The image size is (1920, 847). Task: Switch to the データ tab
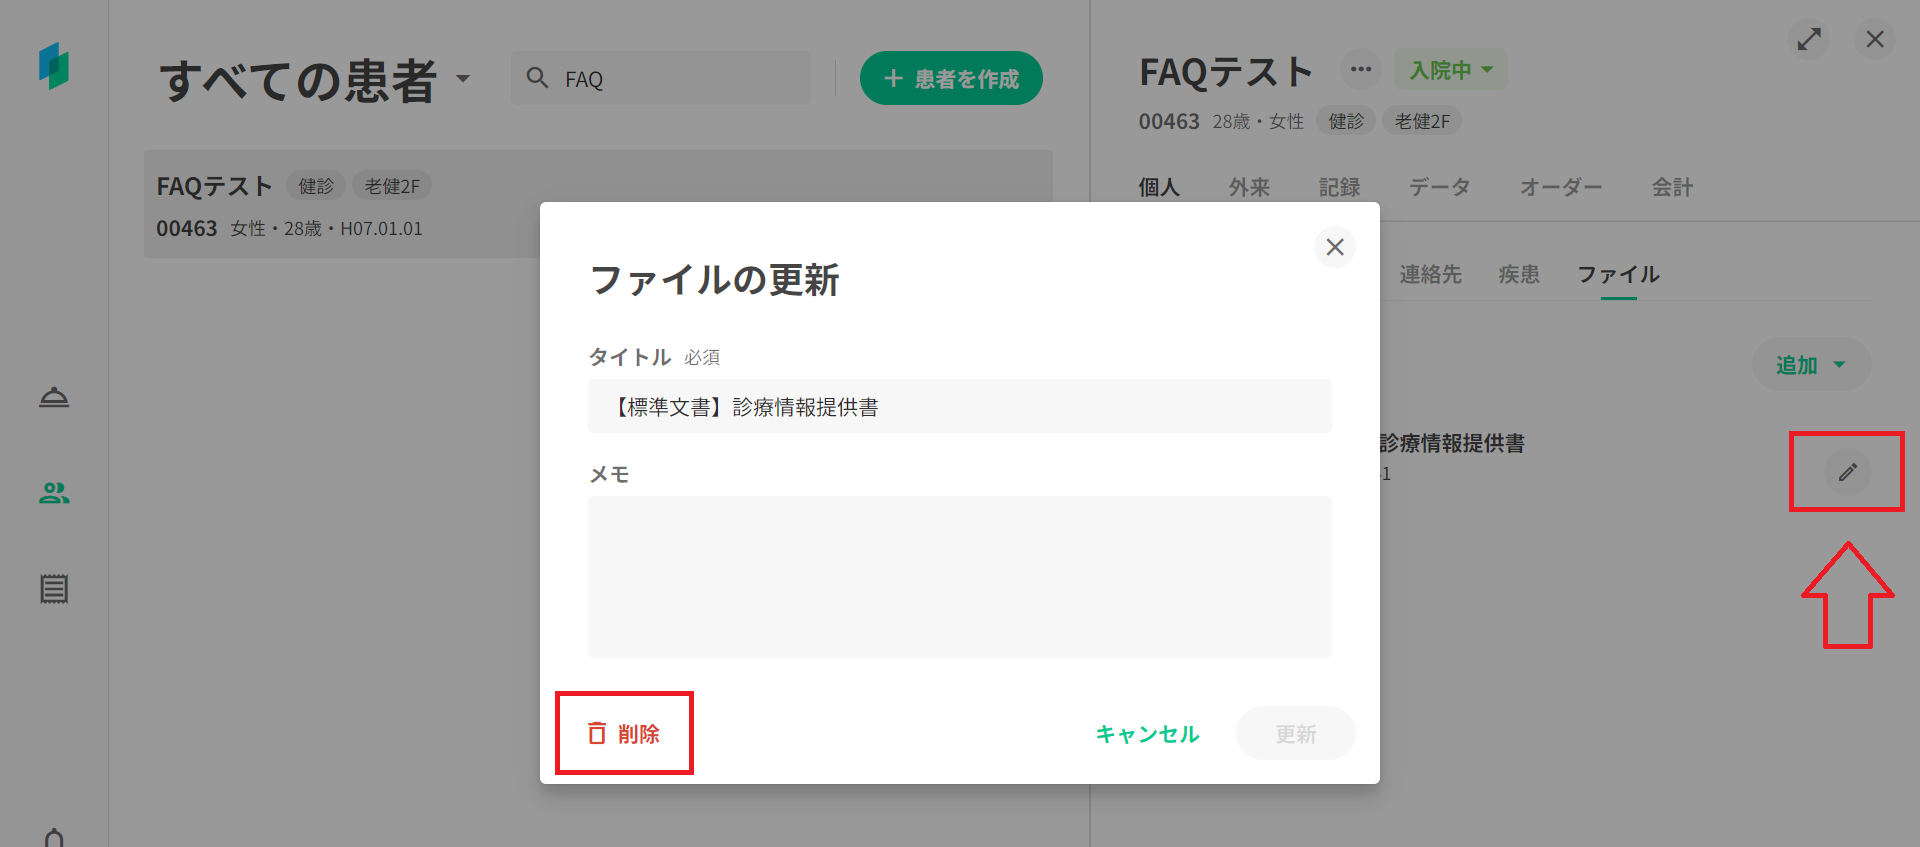[1439, 187]
